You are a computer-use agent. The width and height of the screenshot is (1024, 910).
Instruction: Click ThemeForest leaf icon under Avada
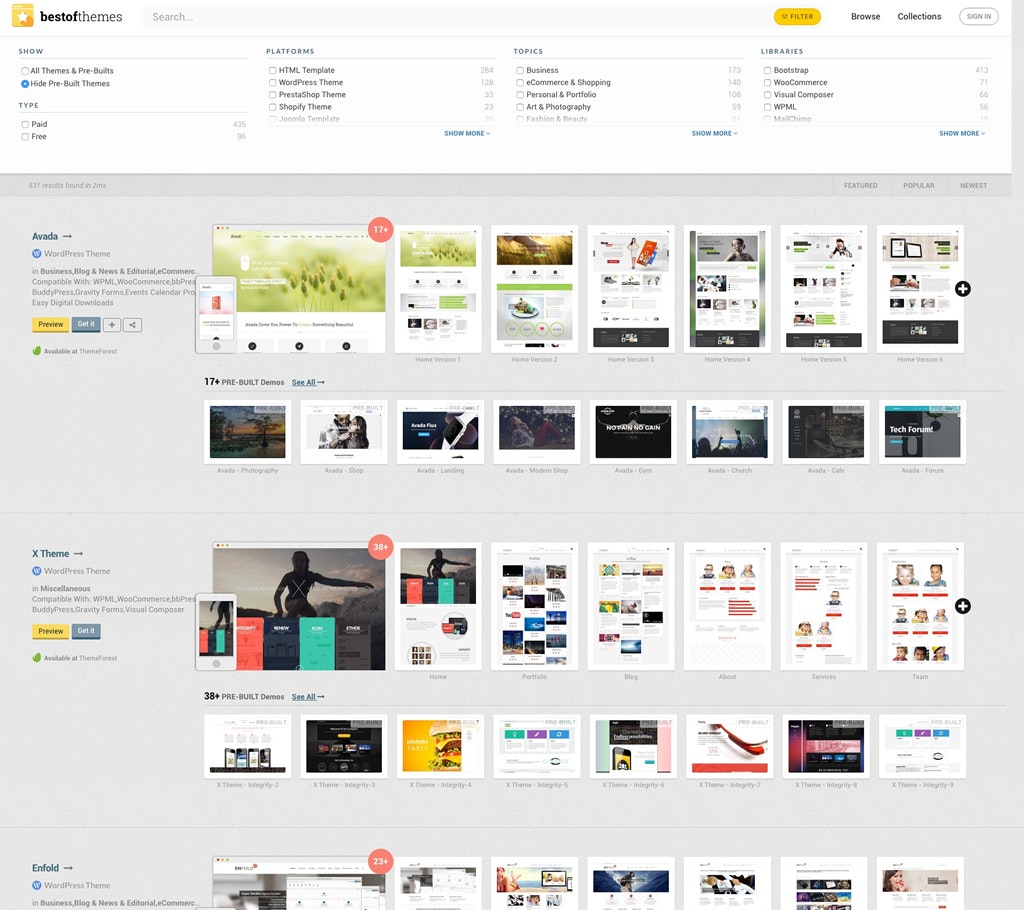coord(37,351)
